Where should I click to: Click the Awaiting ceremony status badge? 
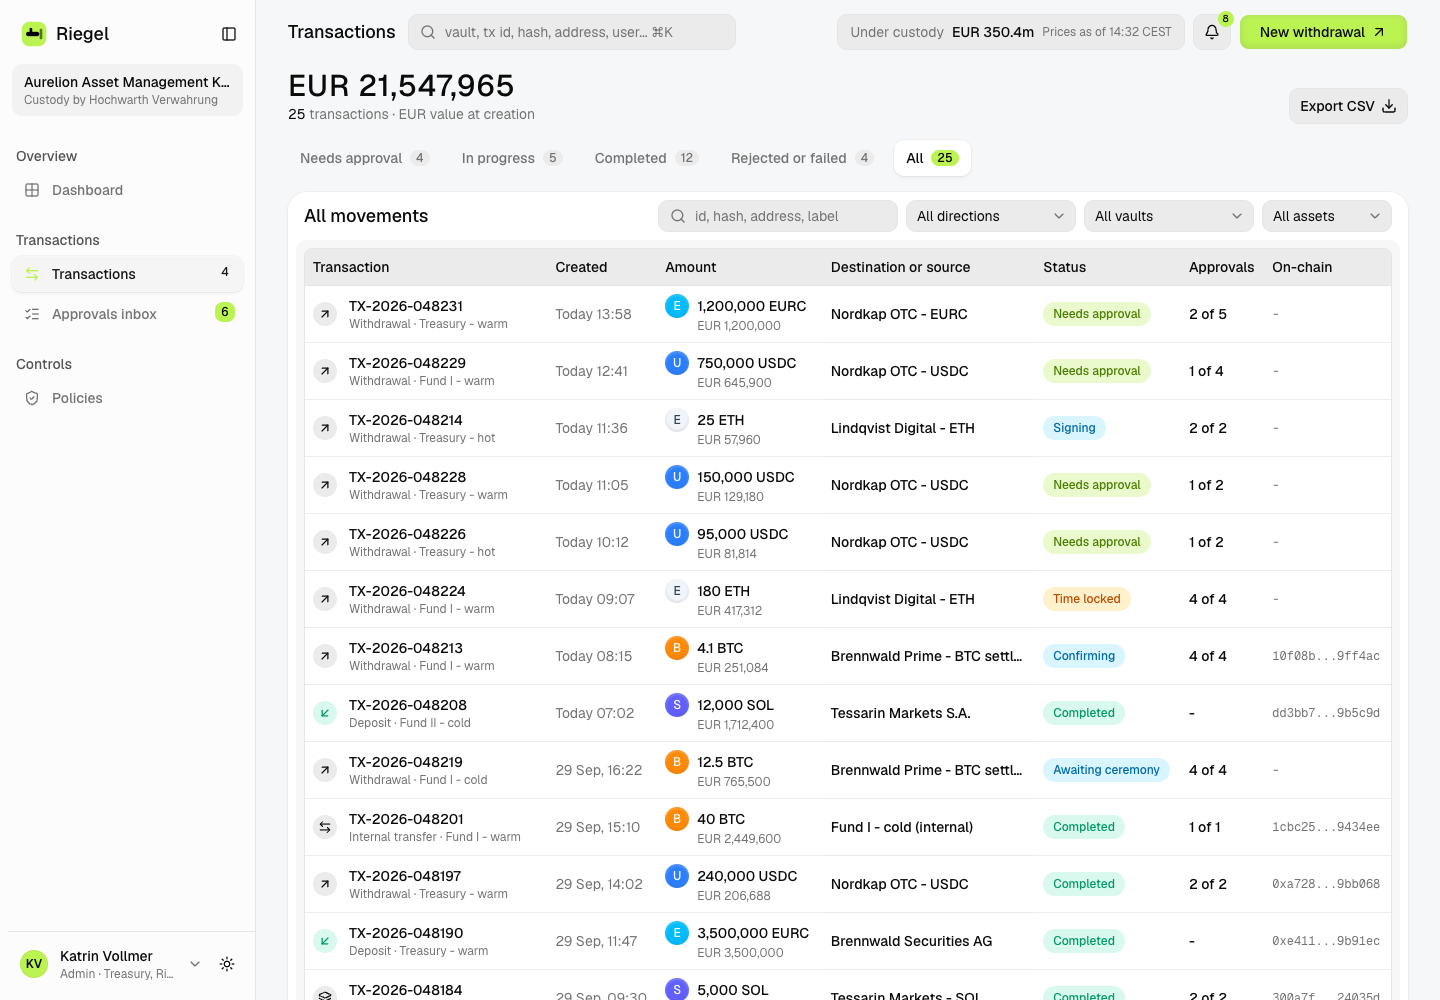coord(1106,770)
